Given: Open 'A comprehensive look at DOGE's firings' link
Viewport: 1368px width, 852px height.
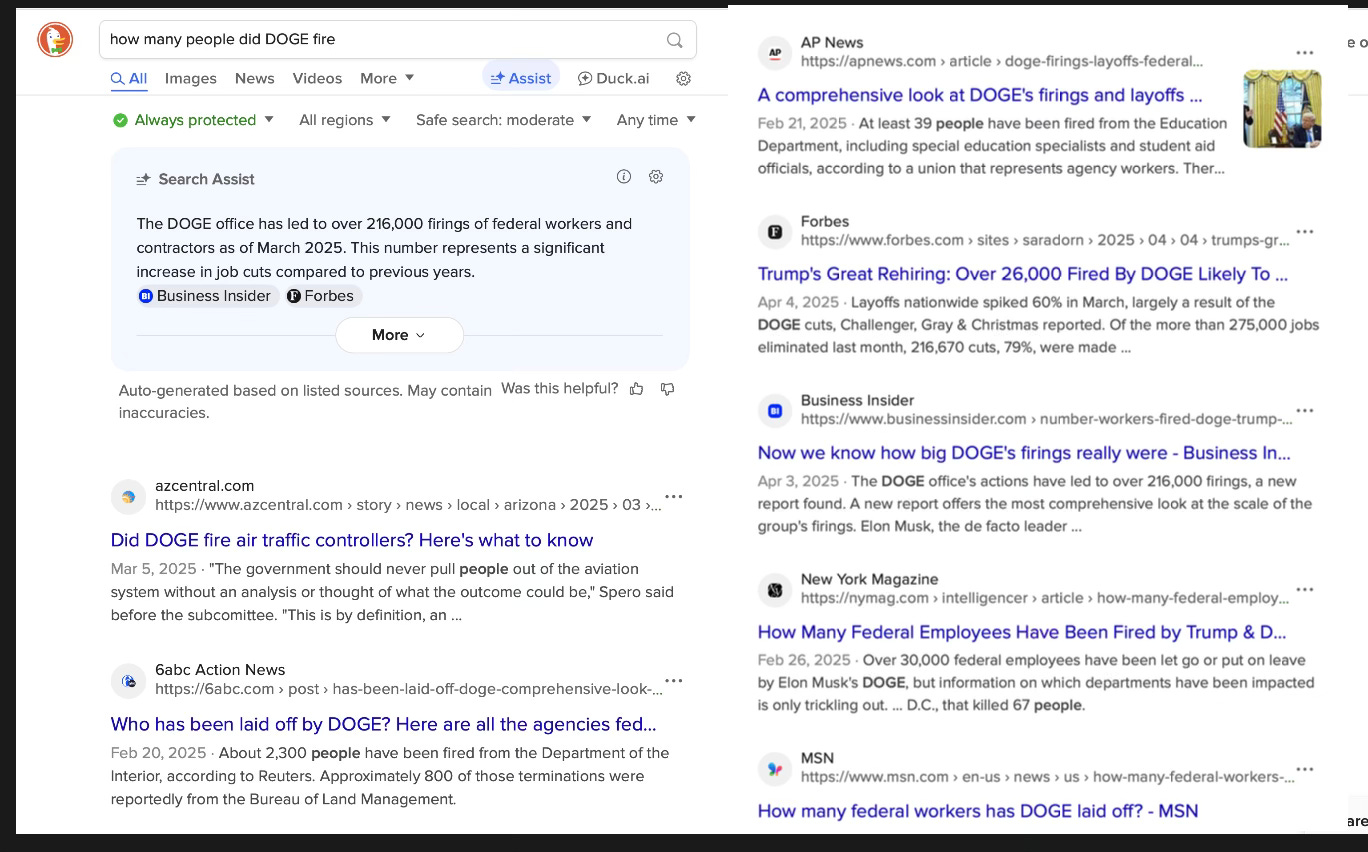Looking at the screenshot, I should point(980,95).
